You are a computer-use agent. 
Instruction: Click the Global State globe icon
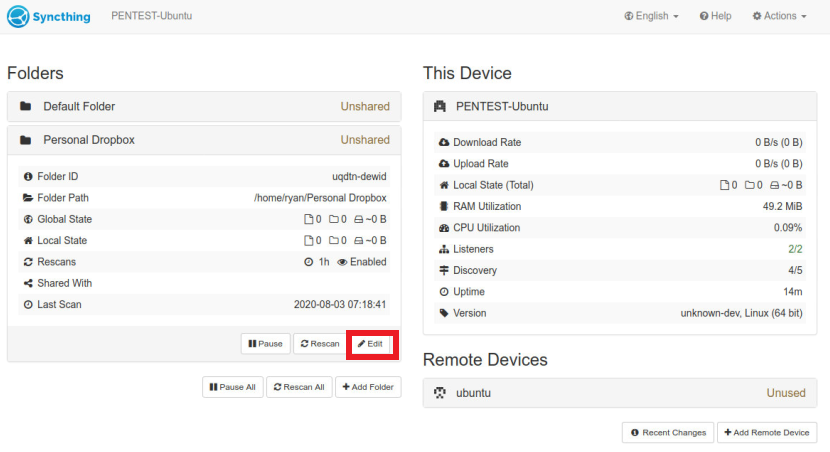coord(28,219)
